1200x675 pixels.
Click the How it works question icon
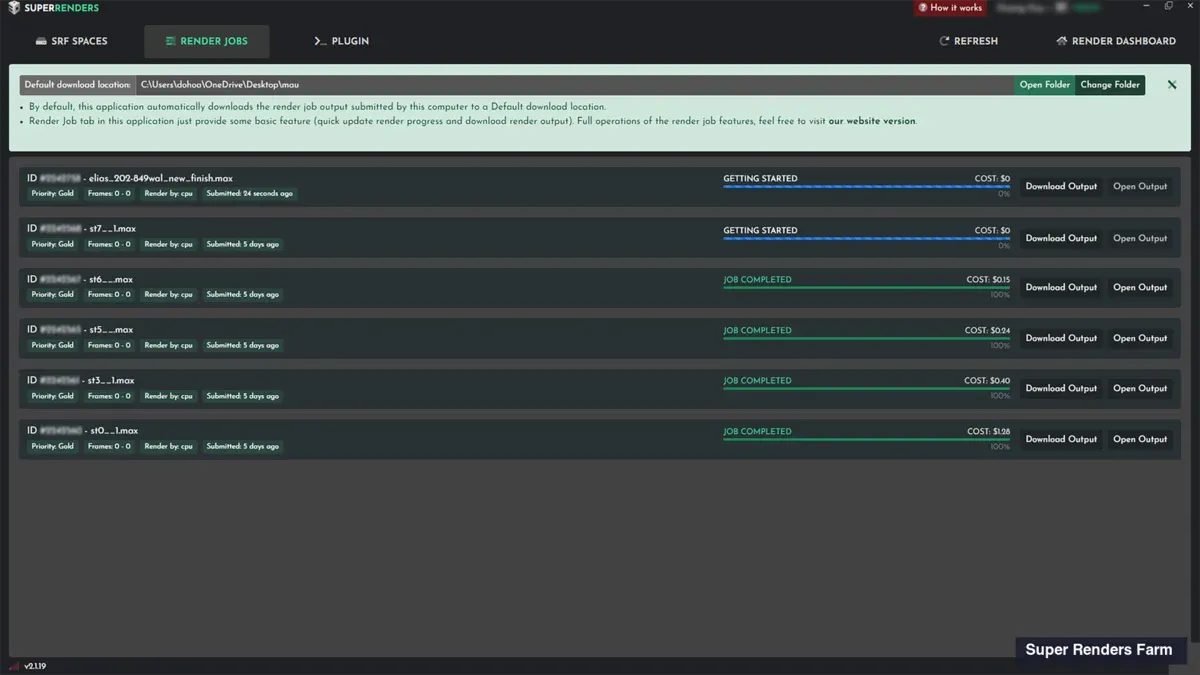click(922, 7)
